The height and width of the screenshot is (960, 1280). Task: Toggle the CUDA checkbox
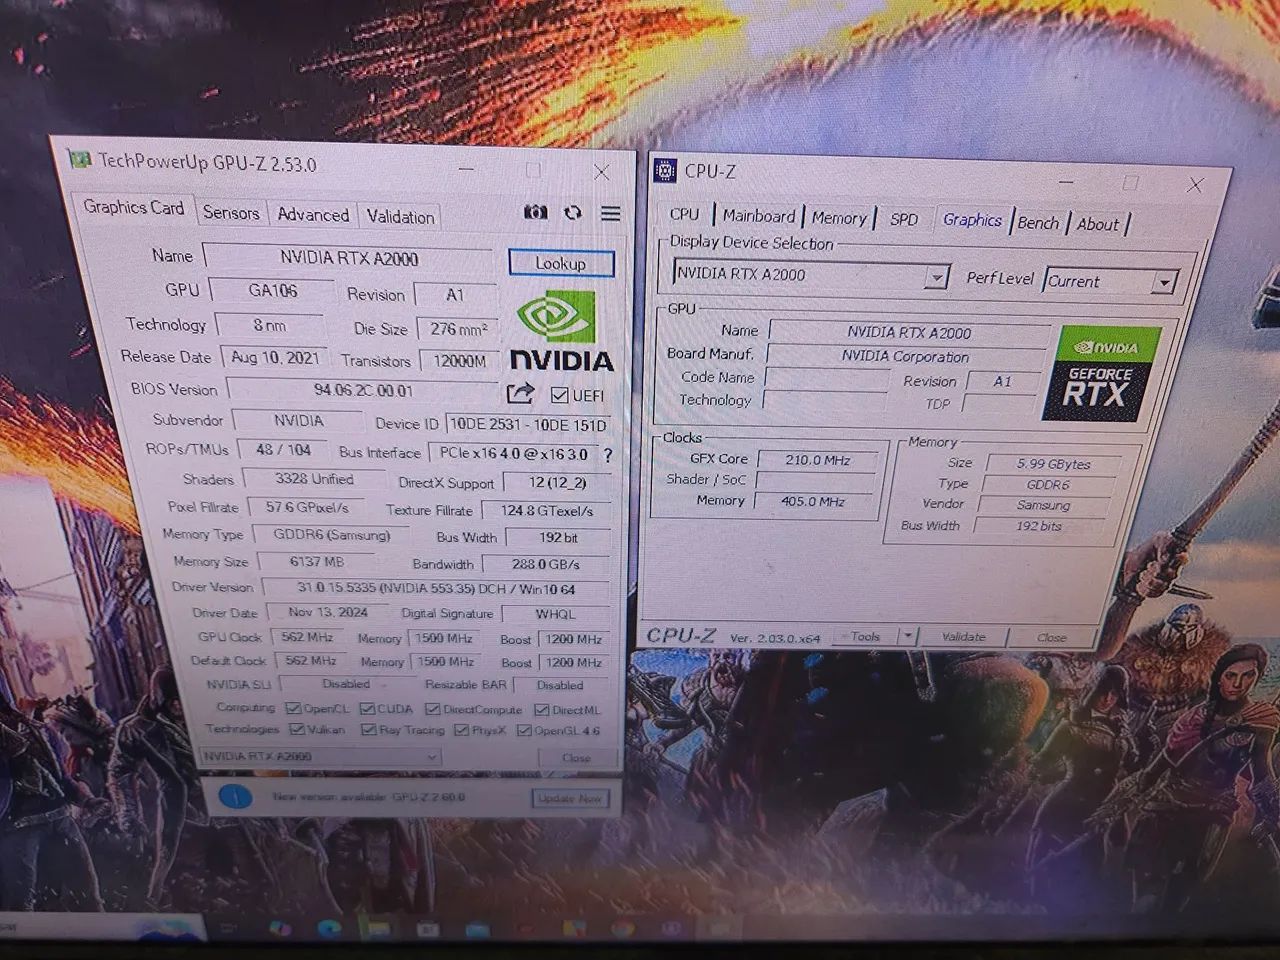coord(366,708)
